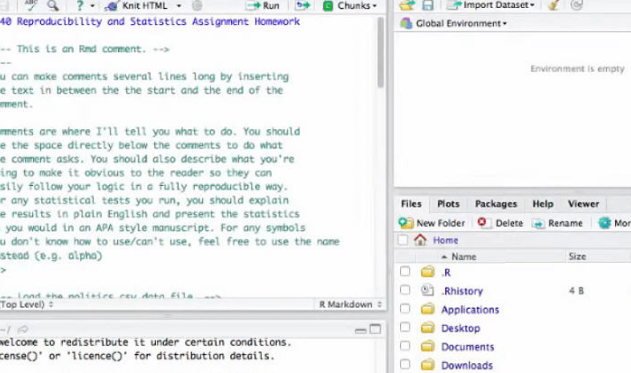631x373 pixels.
Task: Open the Import Dataset dropdown
Action: [x=491, y=5]
